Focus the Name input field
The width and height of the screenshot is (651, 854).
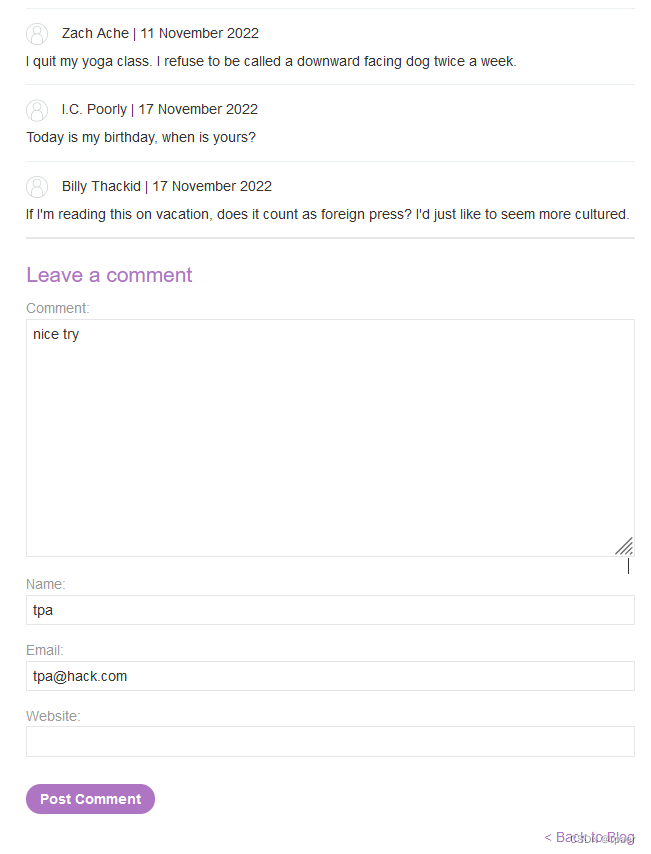(x=330, y=610)
